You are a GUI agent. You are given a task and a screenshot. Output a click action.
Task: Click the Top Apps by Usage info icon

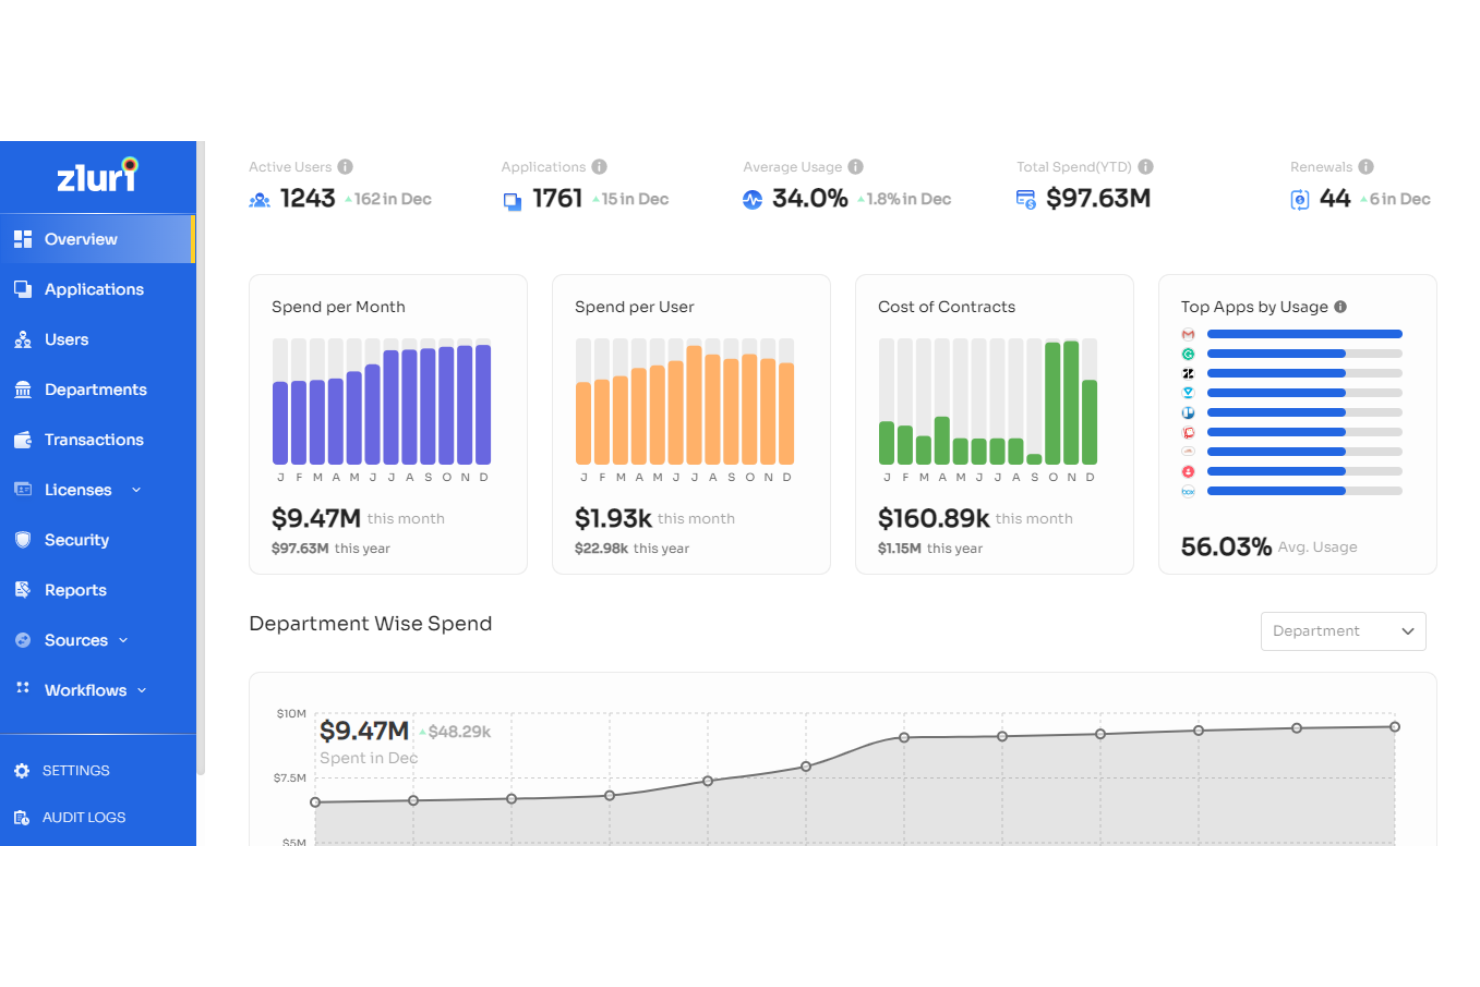coord(1341,307)
